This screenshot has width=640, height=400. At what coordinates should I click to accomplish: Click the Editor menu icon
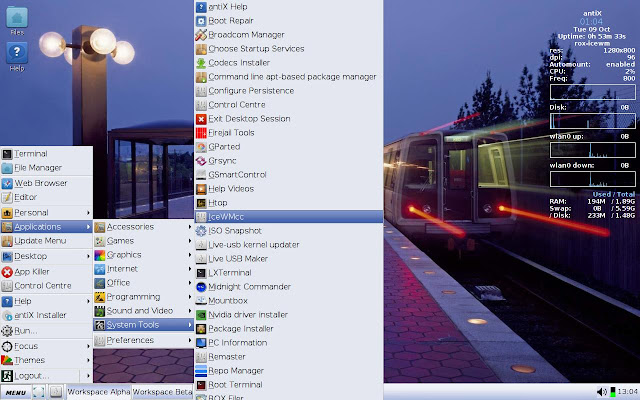pyautogui.click(x=7, y=197)
